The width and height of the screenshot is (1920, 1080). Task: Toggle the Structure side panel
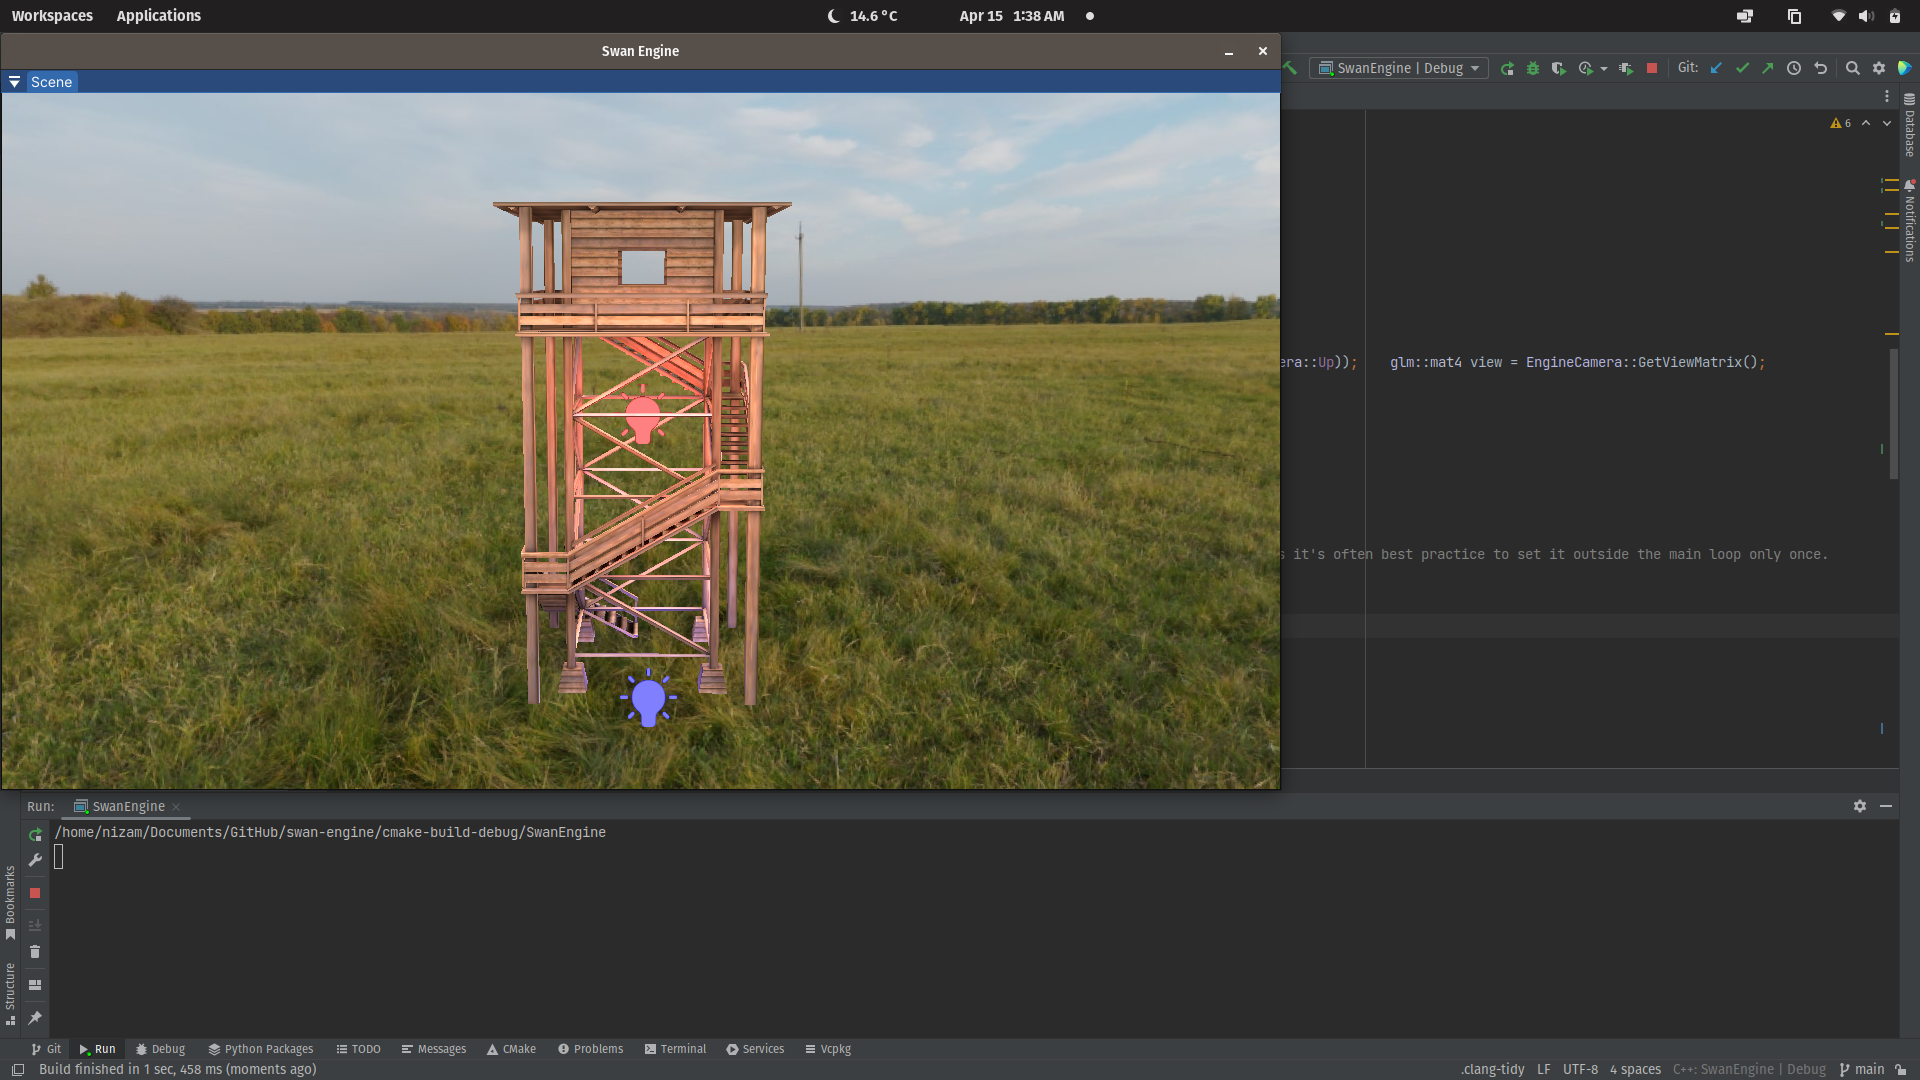[x=10, y=992]
